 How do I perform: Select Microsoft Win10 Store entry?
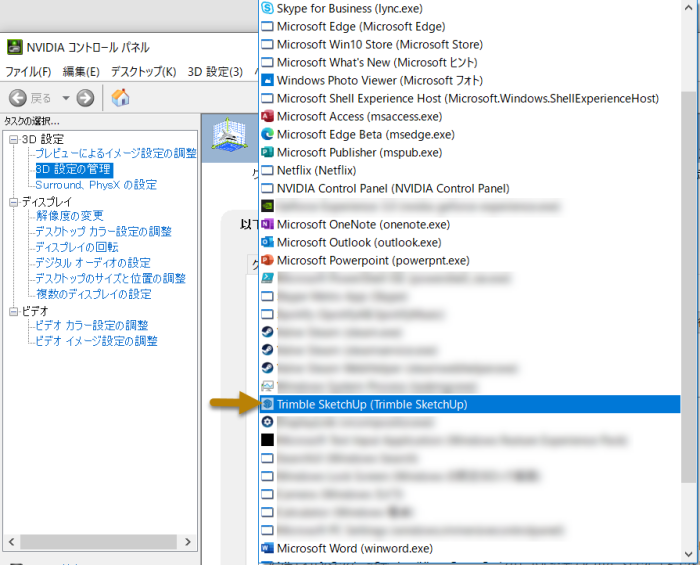pyautogui.click(x=470, y=45)
